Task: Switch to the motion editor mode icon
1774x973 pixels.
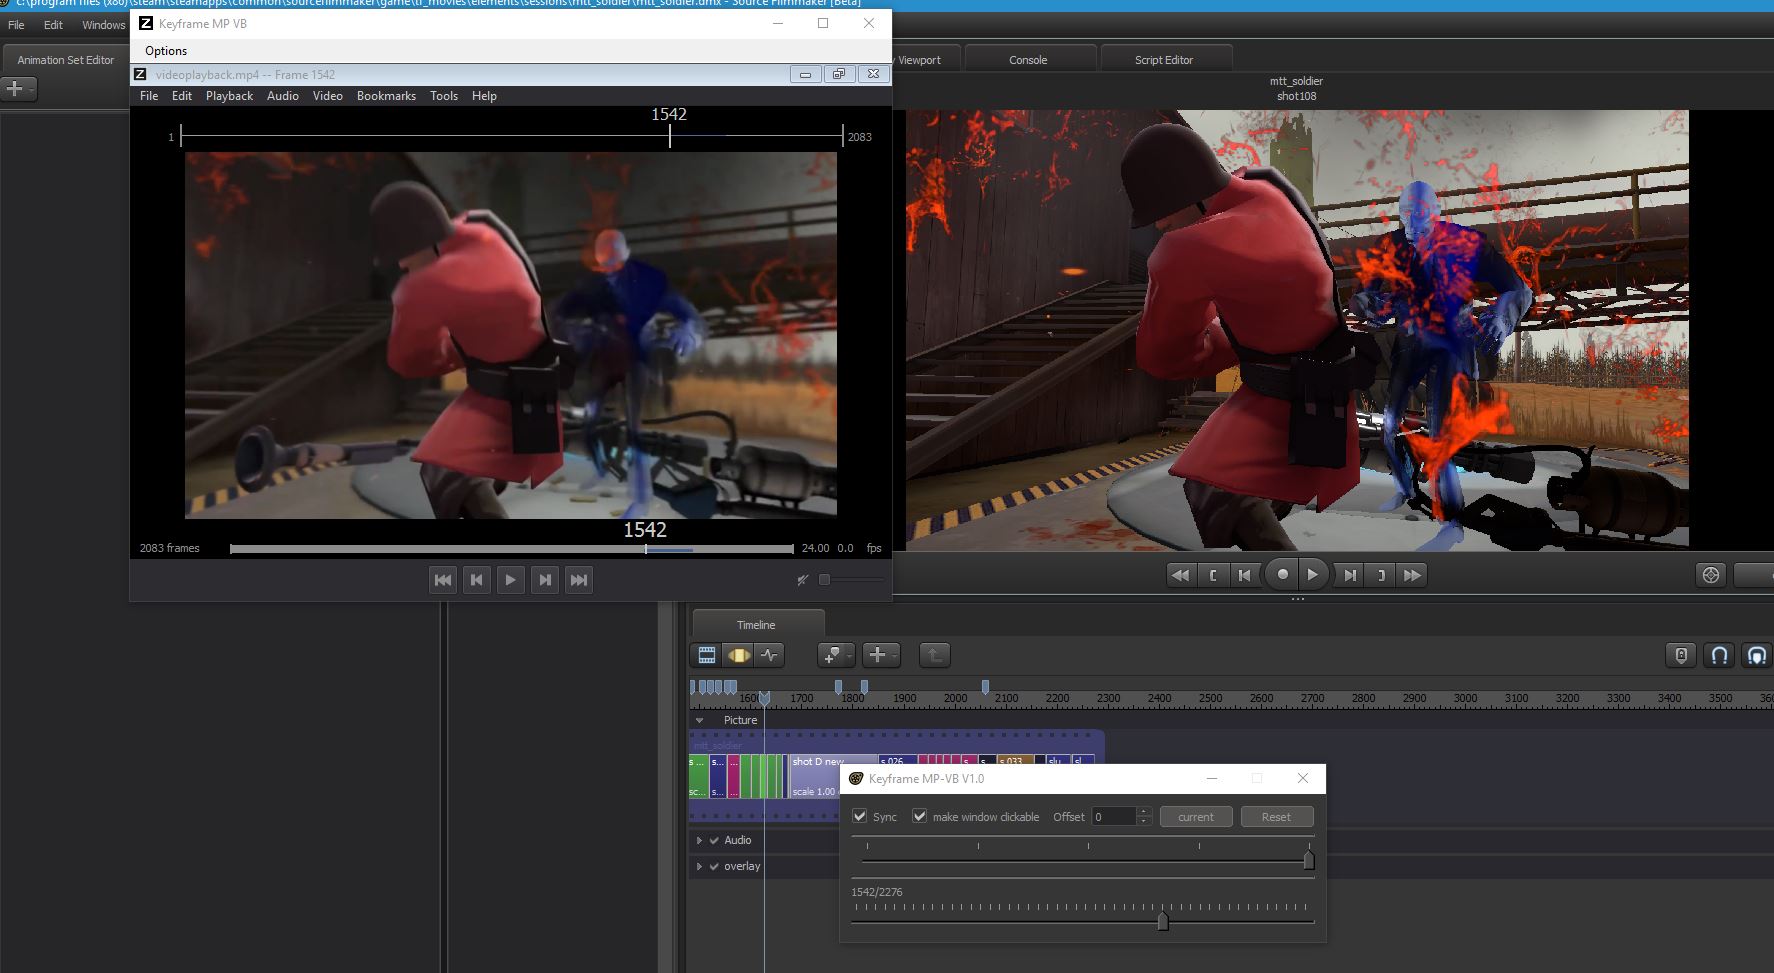Action: (738, 655)
